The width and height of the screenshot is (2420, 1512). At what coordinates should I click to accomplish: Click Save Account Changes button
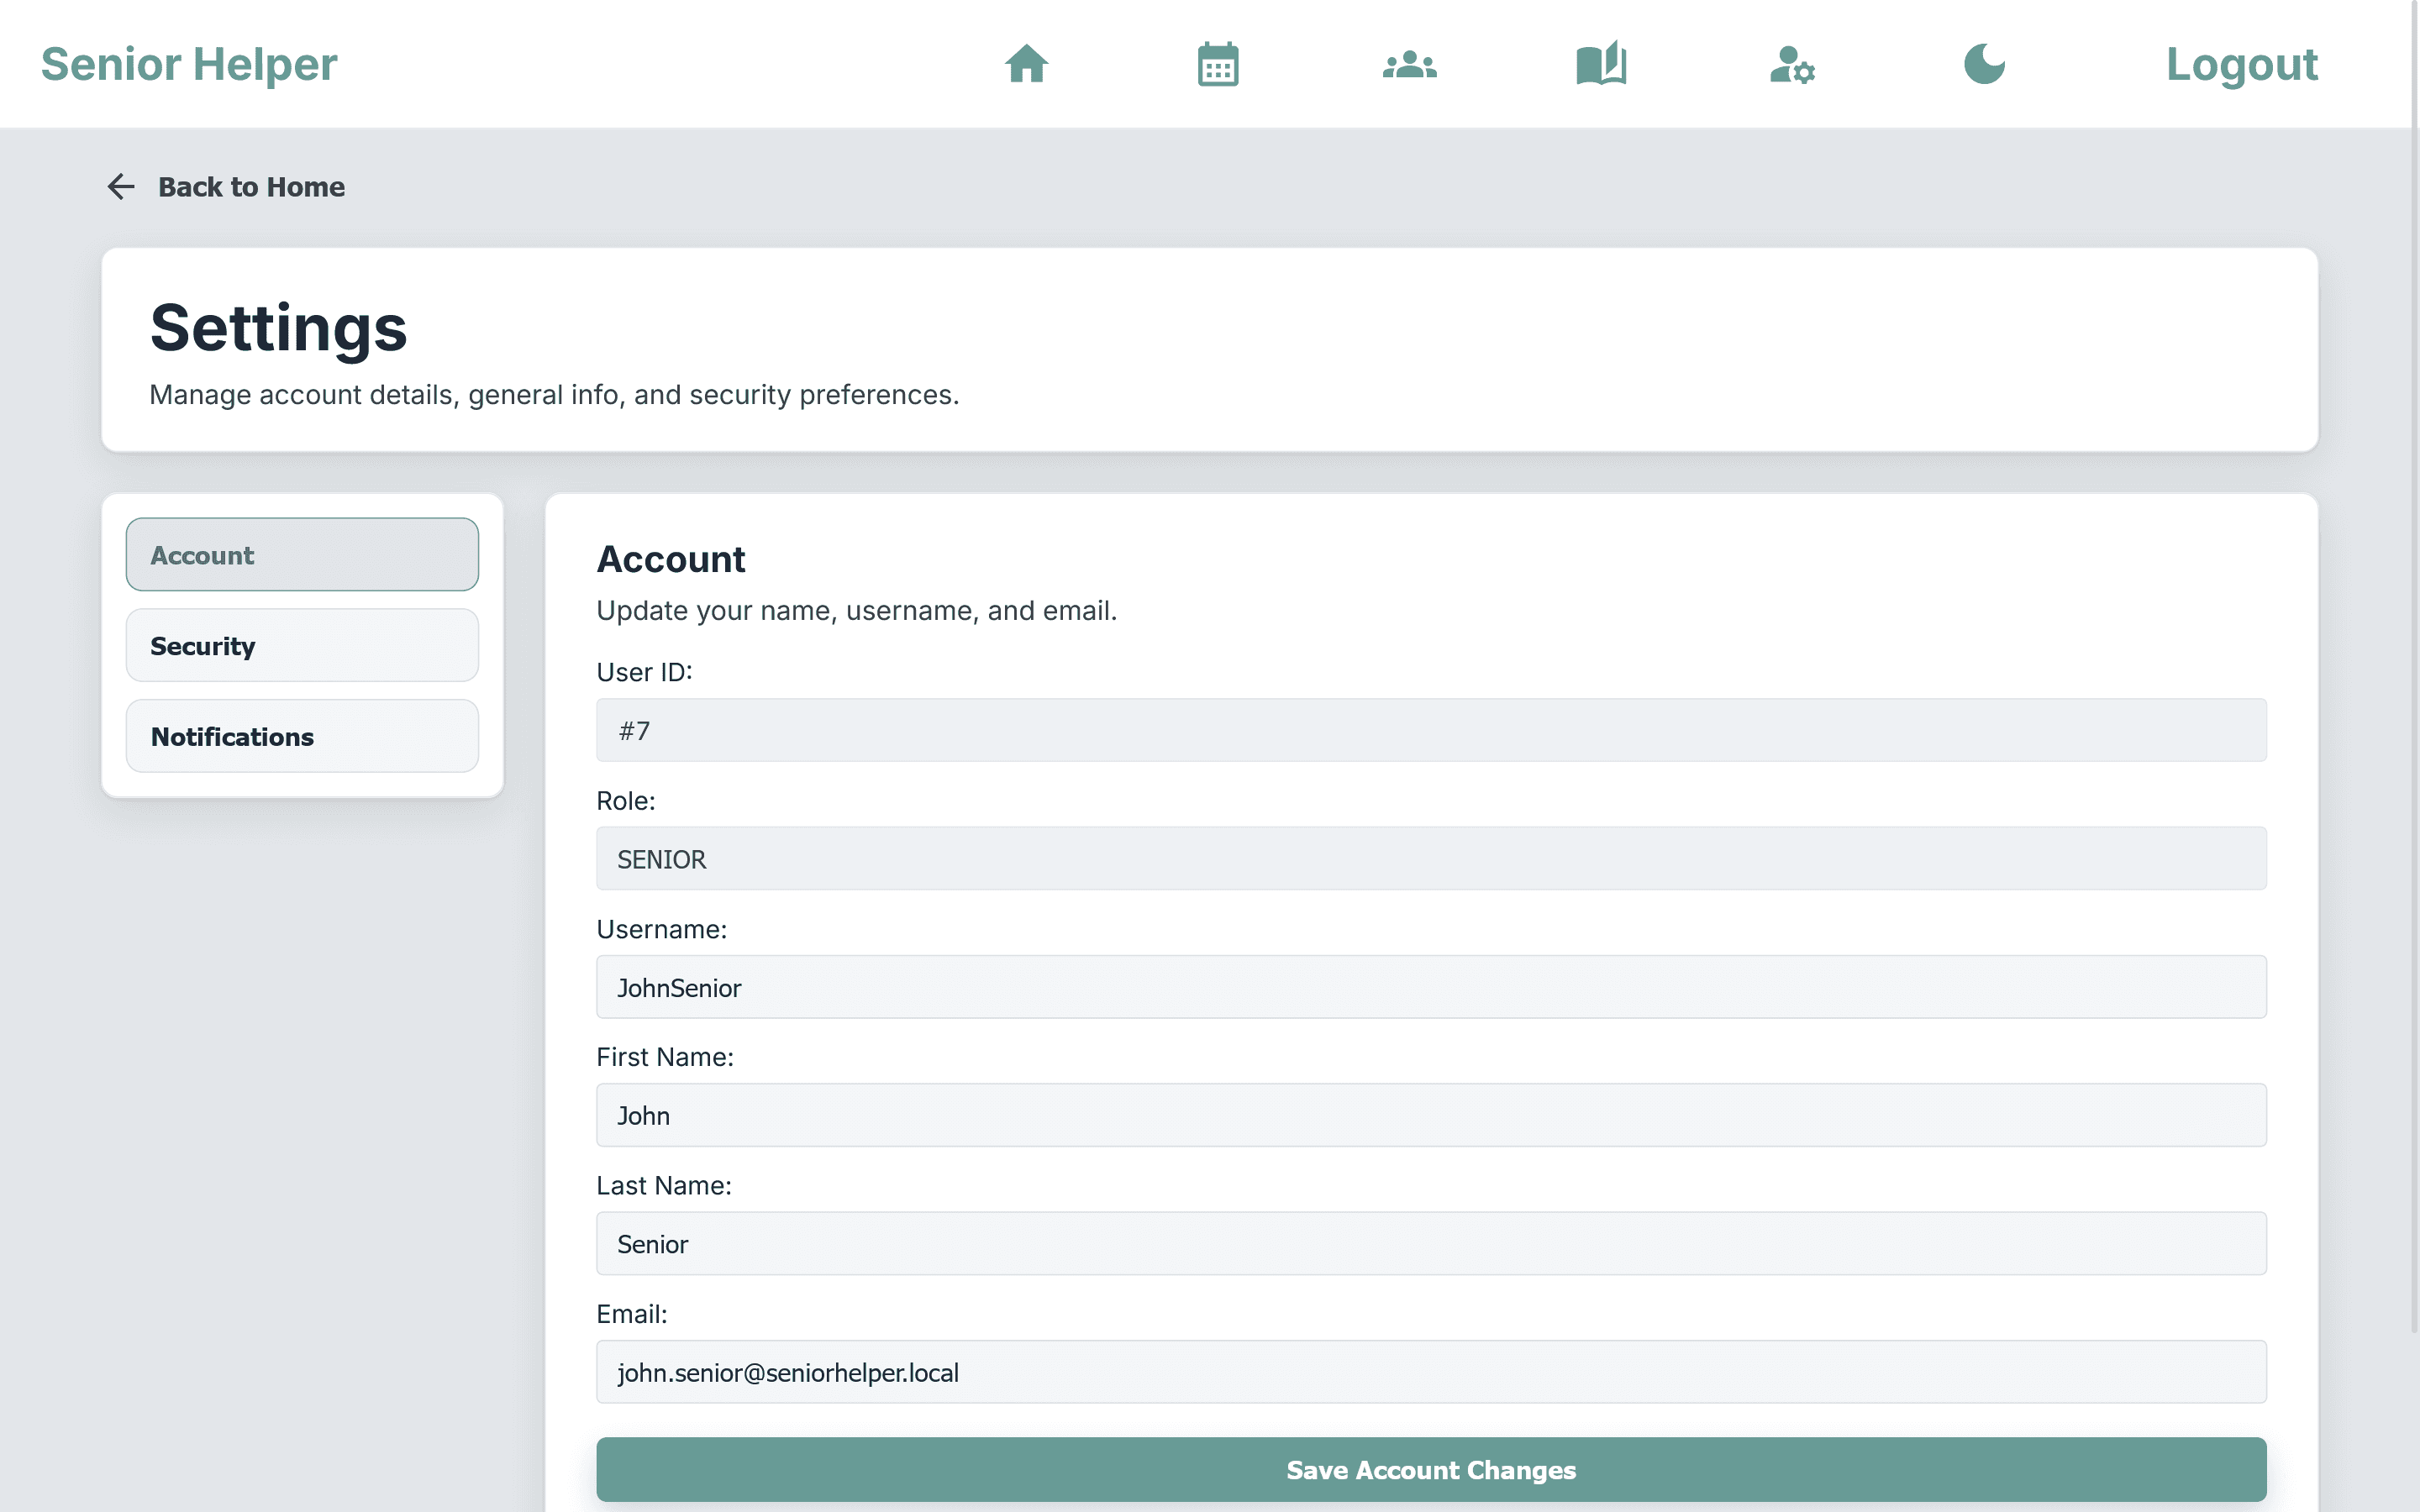(1431, 1469)
